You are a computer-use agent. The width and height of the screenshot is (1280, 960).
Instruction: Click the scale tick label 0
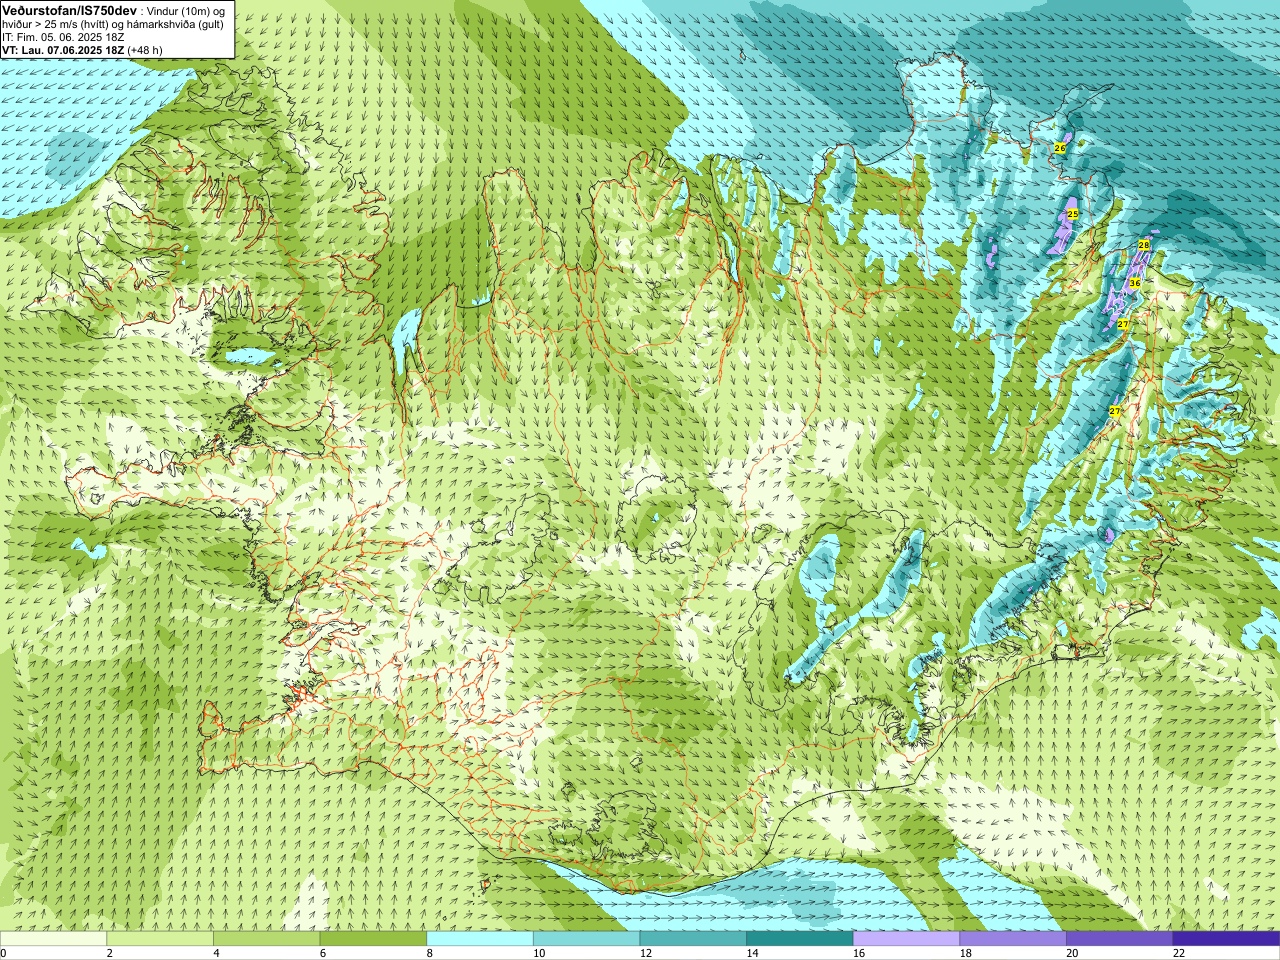pyautogui.click(x=3, y=954)
